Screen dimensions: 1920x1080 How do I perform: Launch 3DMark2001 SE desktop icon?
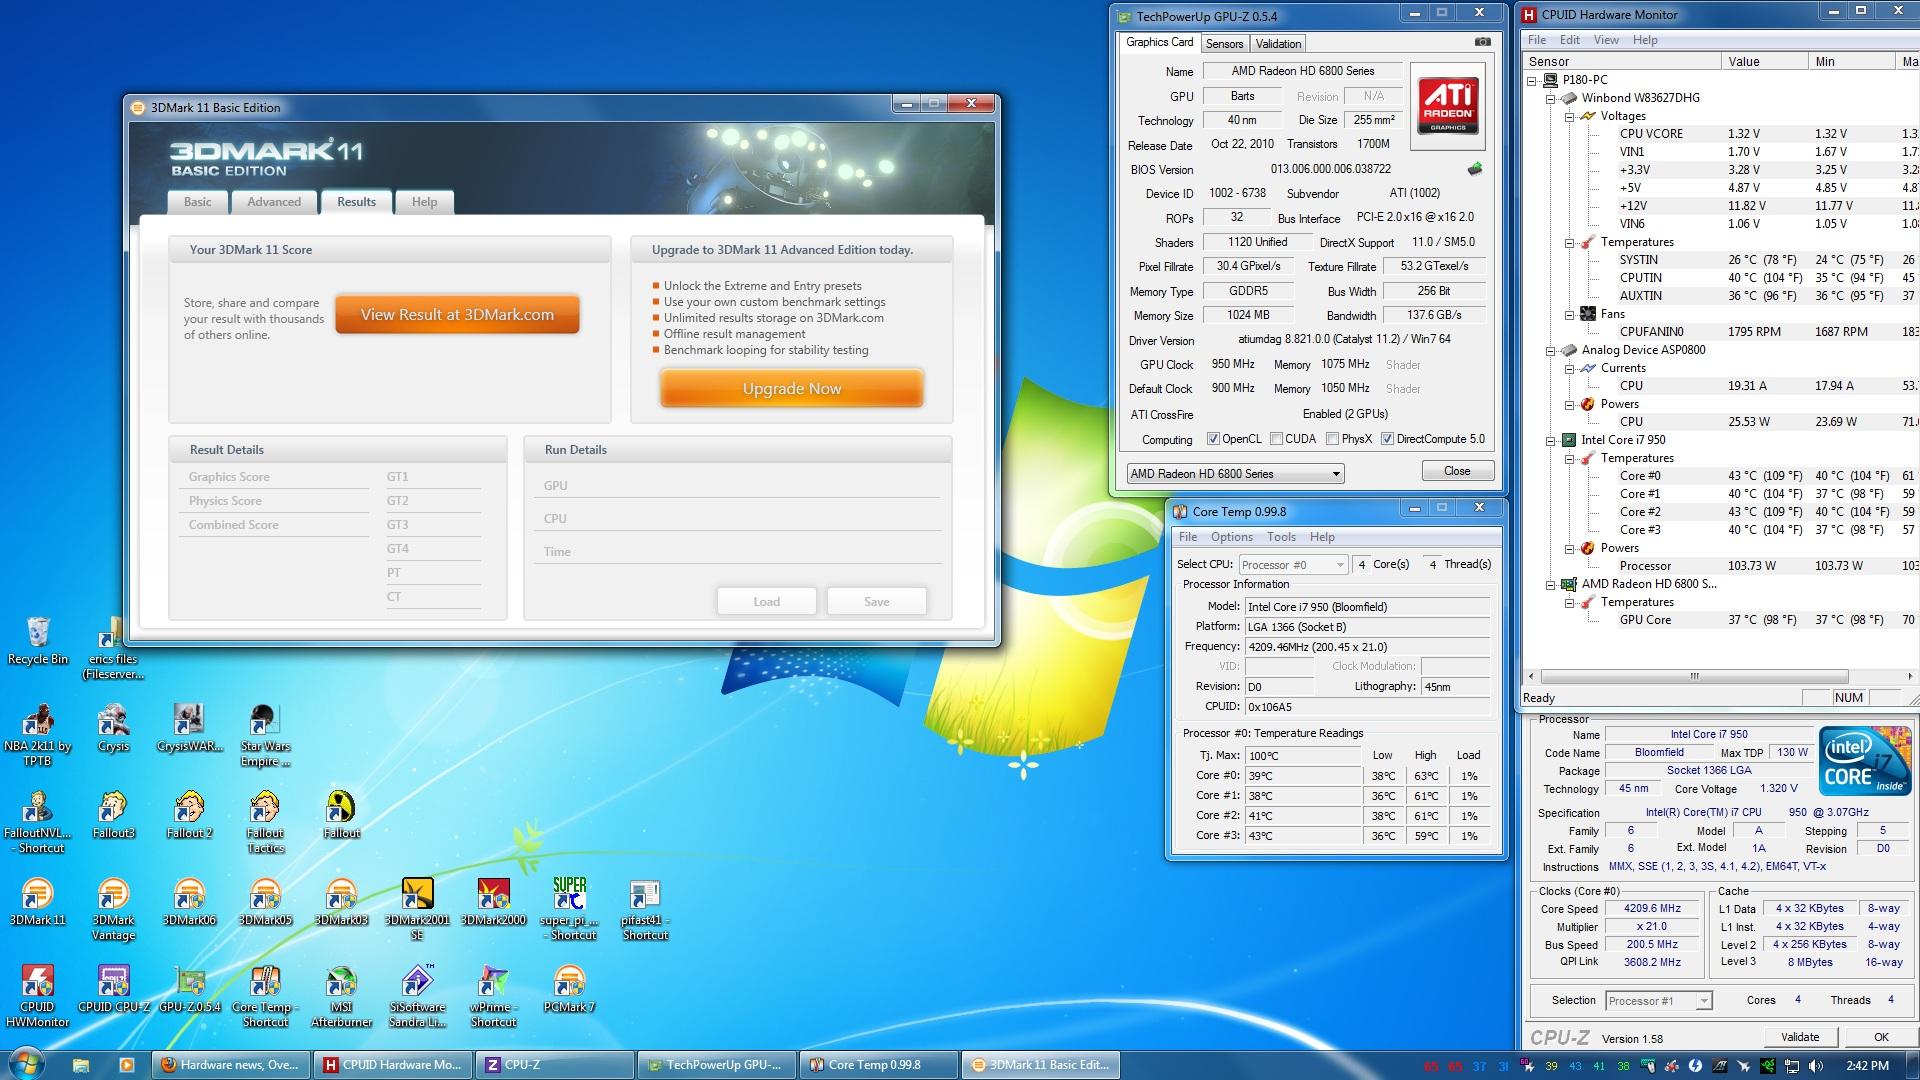[417, 909]
